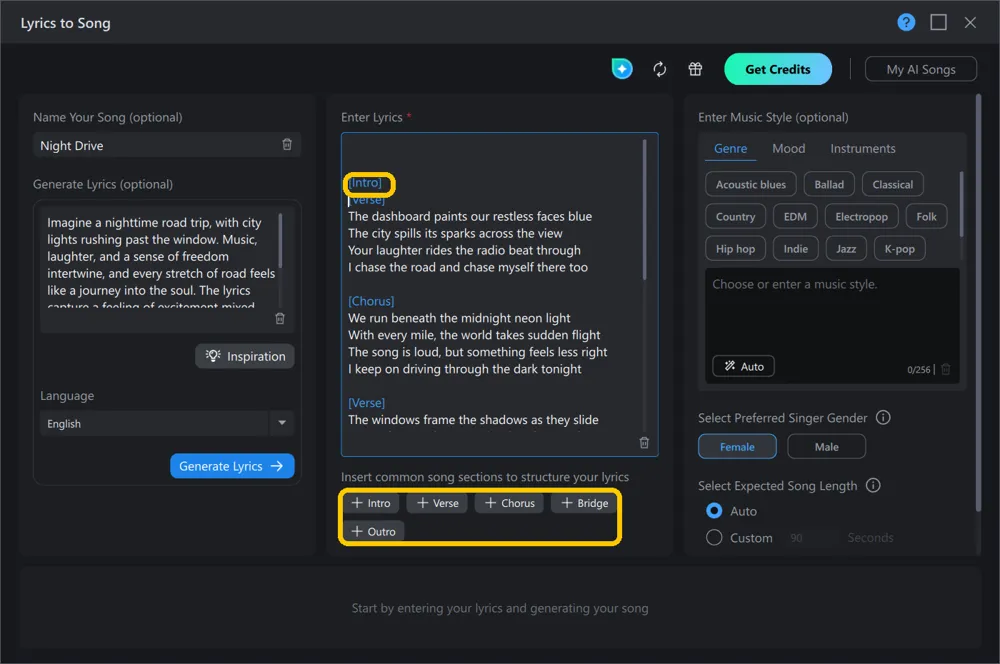The image size is (1000, 664).
Task: Insert a Bridge section
Action: (x=584, y=503)
